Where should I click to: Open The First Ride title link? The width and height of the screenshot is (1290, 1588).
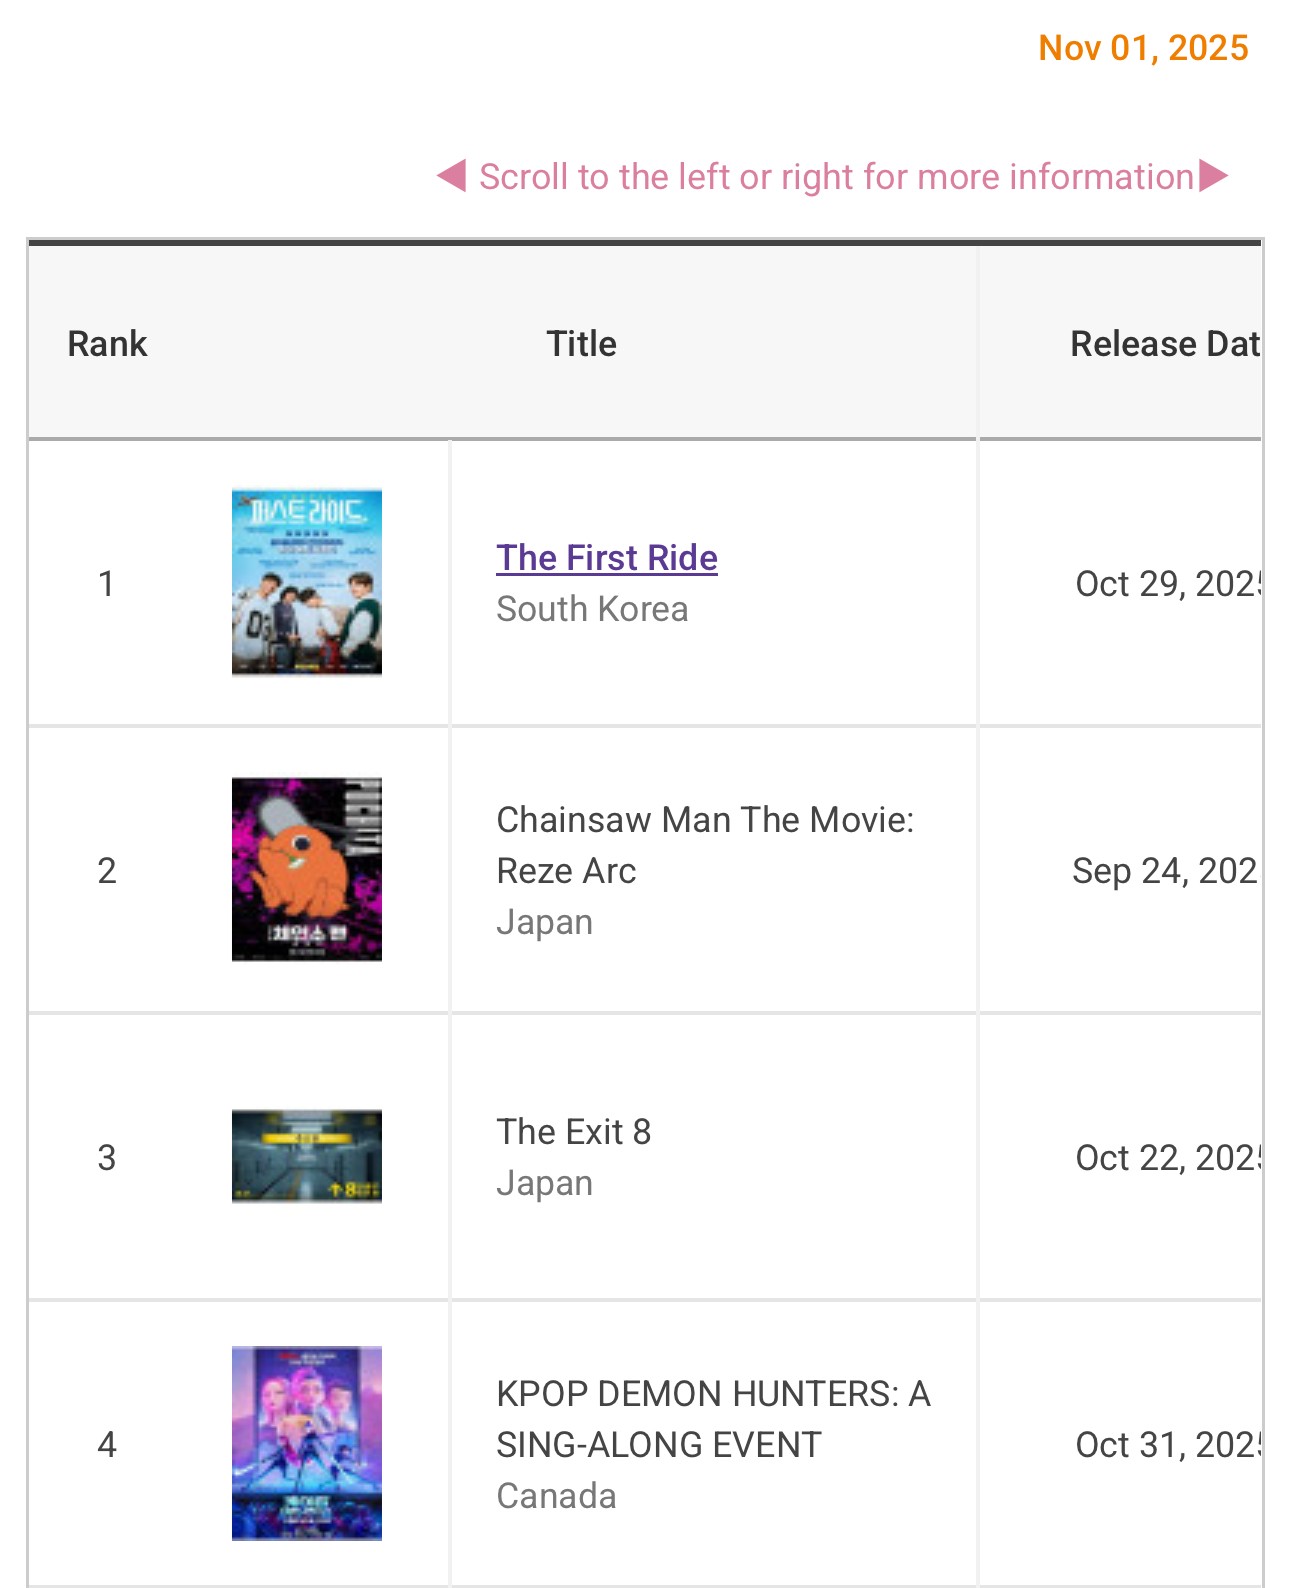click(606, 558)
